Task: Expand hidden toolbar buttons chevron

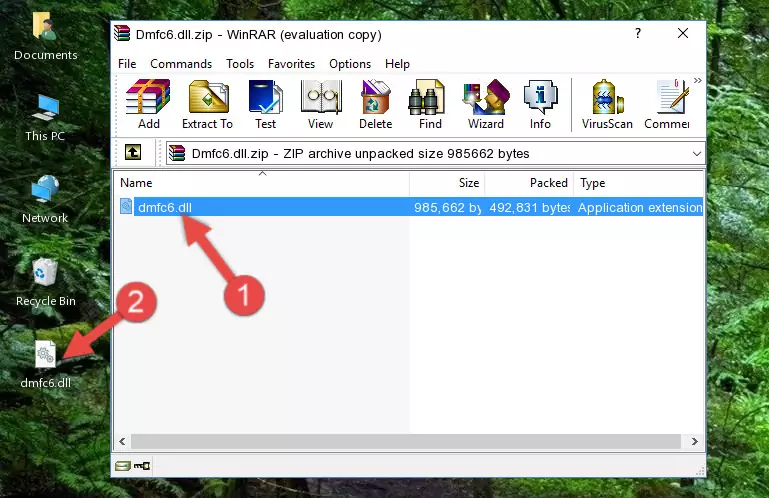Action: click(697, 80)
